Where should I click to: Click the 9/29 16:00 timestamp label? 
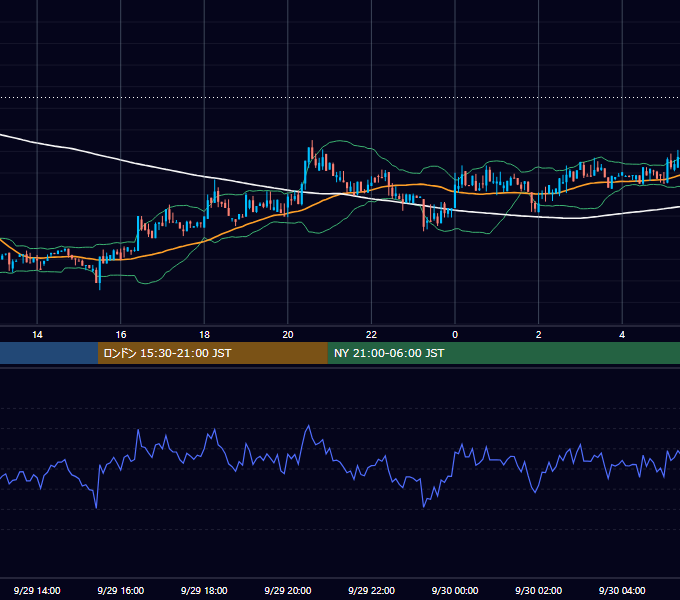pyautogui.click(x=121, y=590)
